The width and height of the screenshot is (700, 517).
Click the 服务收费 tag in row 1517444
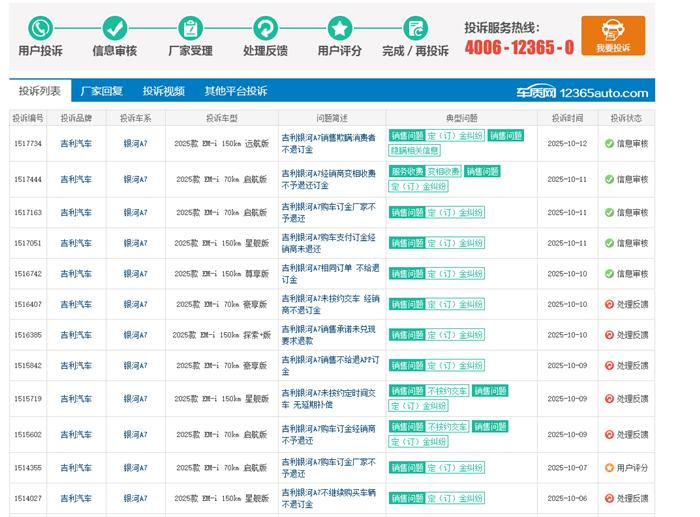tap(406, 171)
